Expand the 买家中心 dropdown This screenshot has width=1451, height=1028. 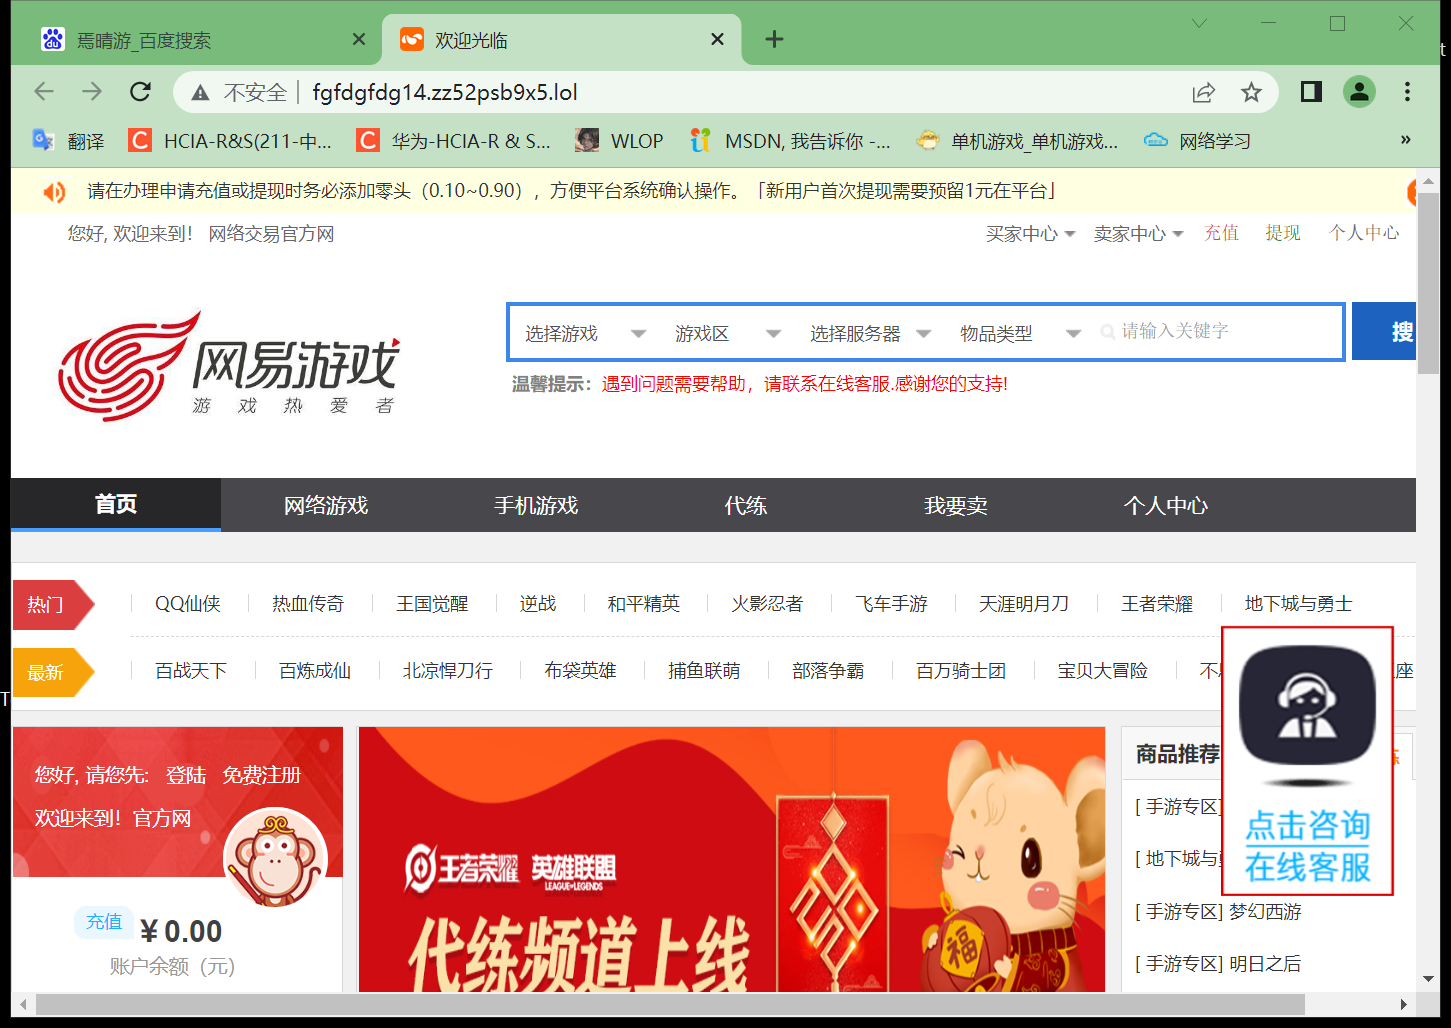pyautogui.click(x=1030, y=233)
